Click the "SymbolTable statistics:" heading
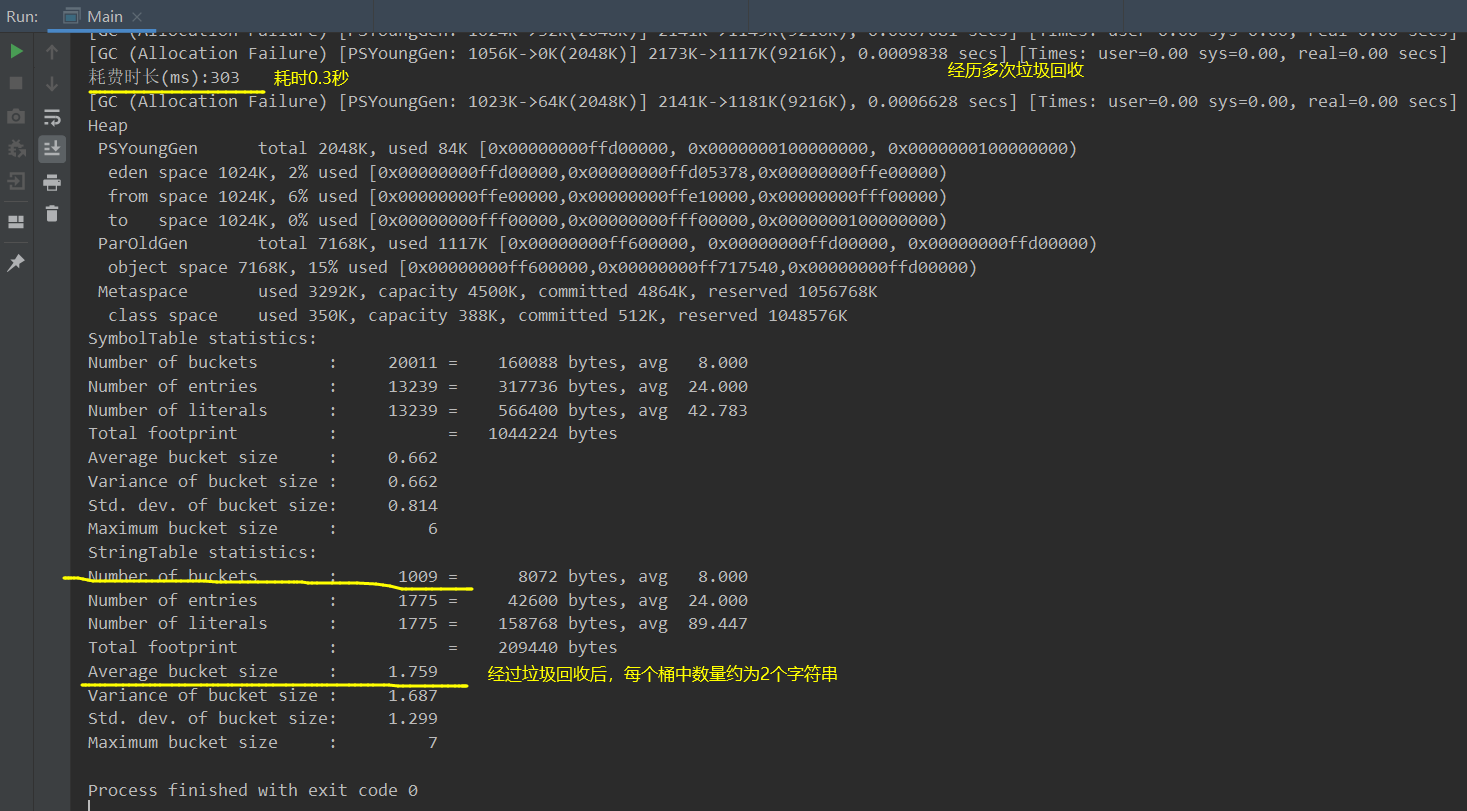The width and height of the screenshot is (1467, 811). pyautogui.click(x=202, y=338)
